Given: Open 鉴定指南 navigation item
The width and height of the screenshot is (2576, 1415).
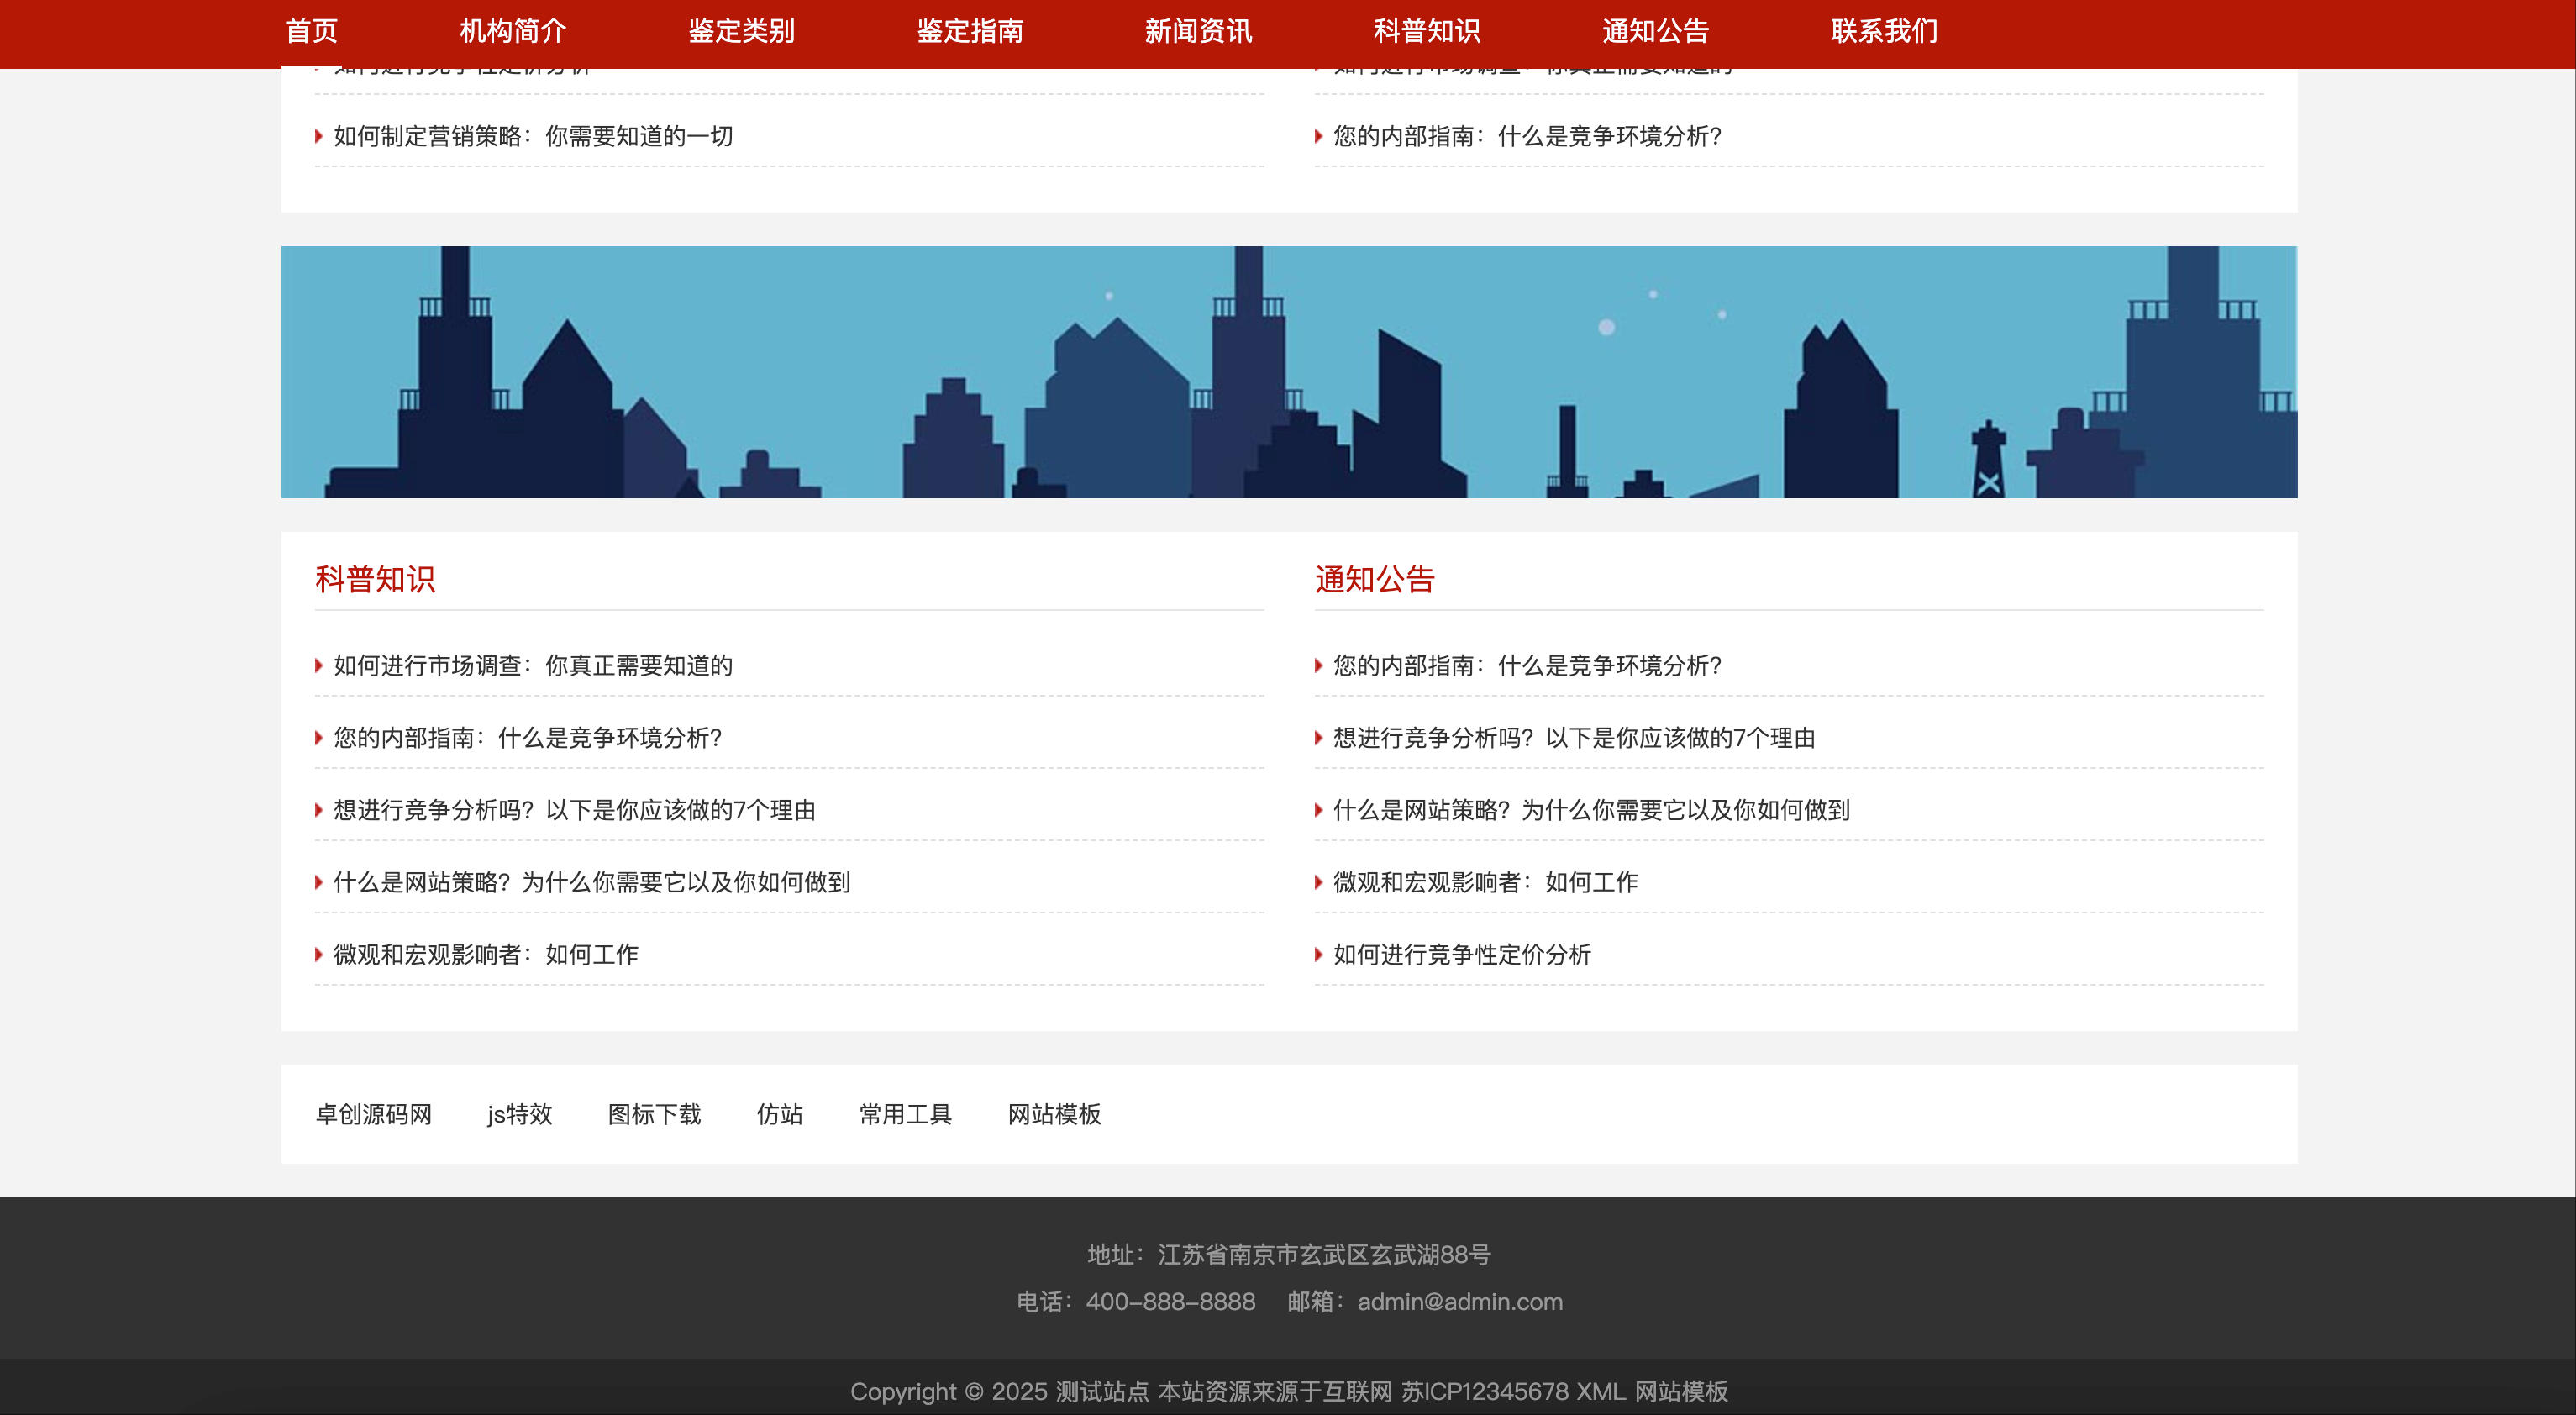Looking at the screenshot, I should click(x=970, y=31).
